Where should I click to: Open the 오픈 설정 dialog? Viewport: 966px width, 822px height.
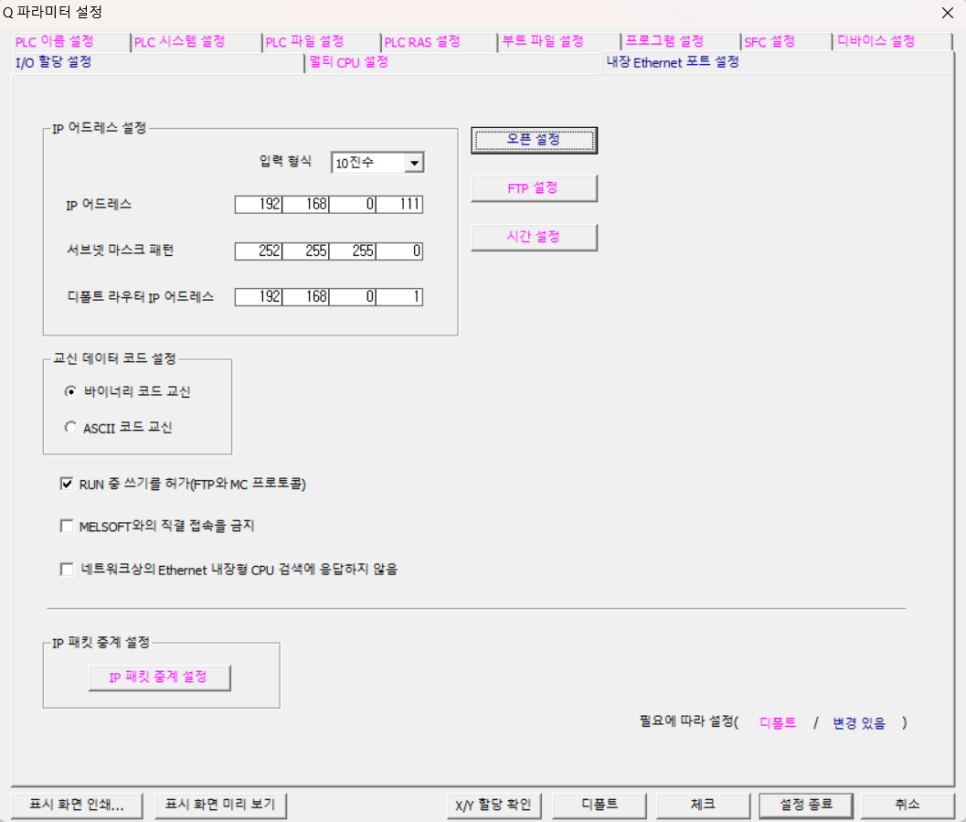[534, 140]
